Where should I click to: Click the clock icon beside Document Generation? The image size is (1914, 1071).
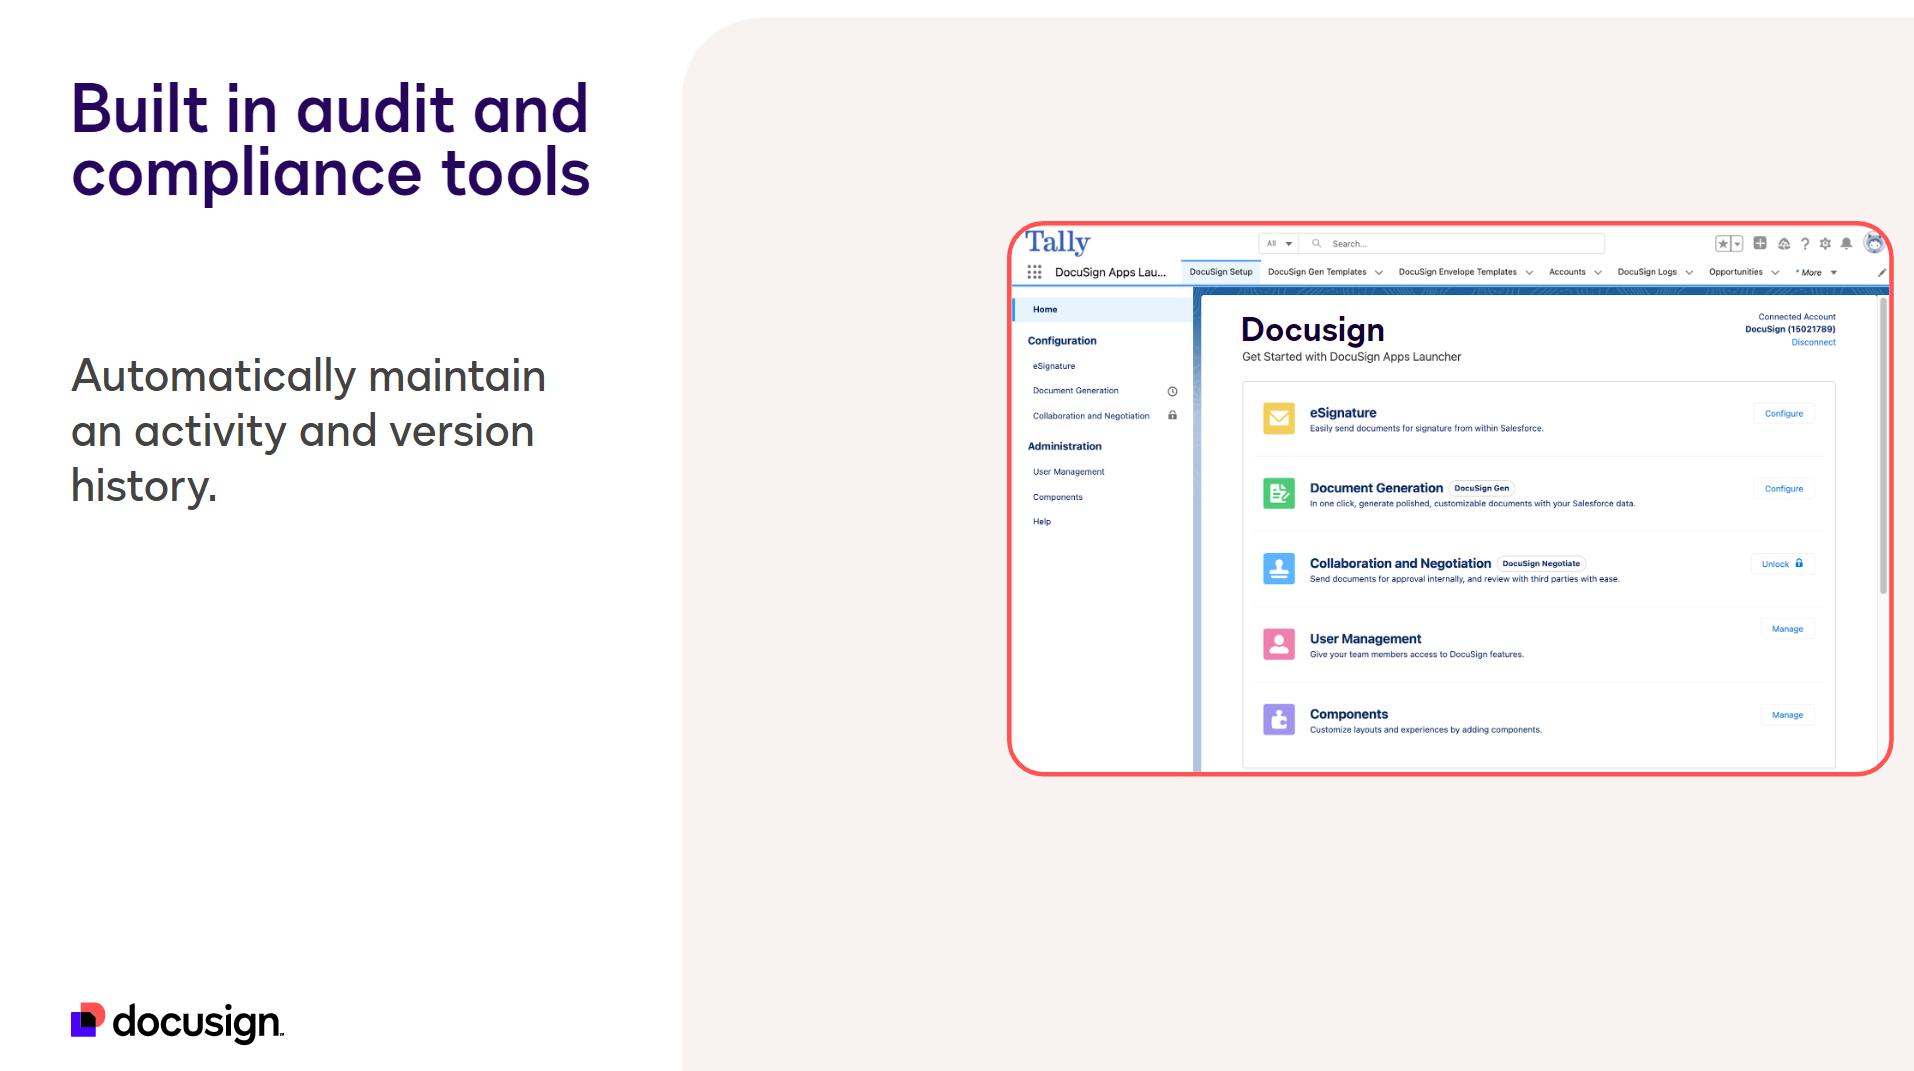tap(1172, 391)
